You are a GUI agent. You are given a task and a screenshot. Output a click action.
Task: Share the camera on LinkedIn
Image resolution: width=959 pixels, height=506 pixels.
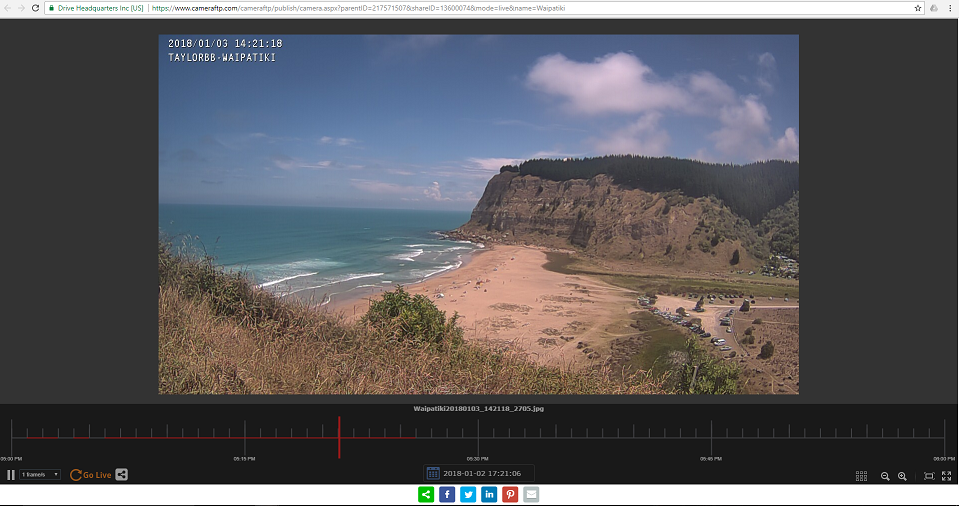pyautogui.click(x=489, y=494)
